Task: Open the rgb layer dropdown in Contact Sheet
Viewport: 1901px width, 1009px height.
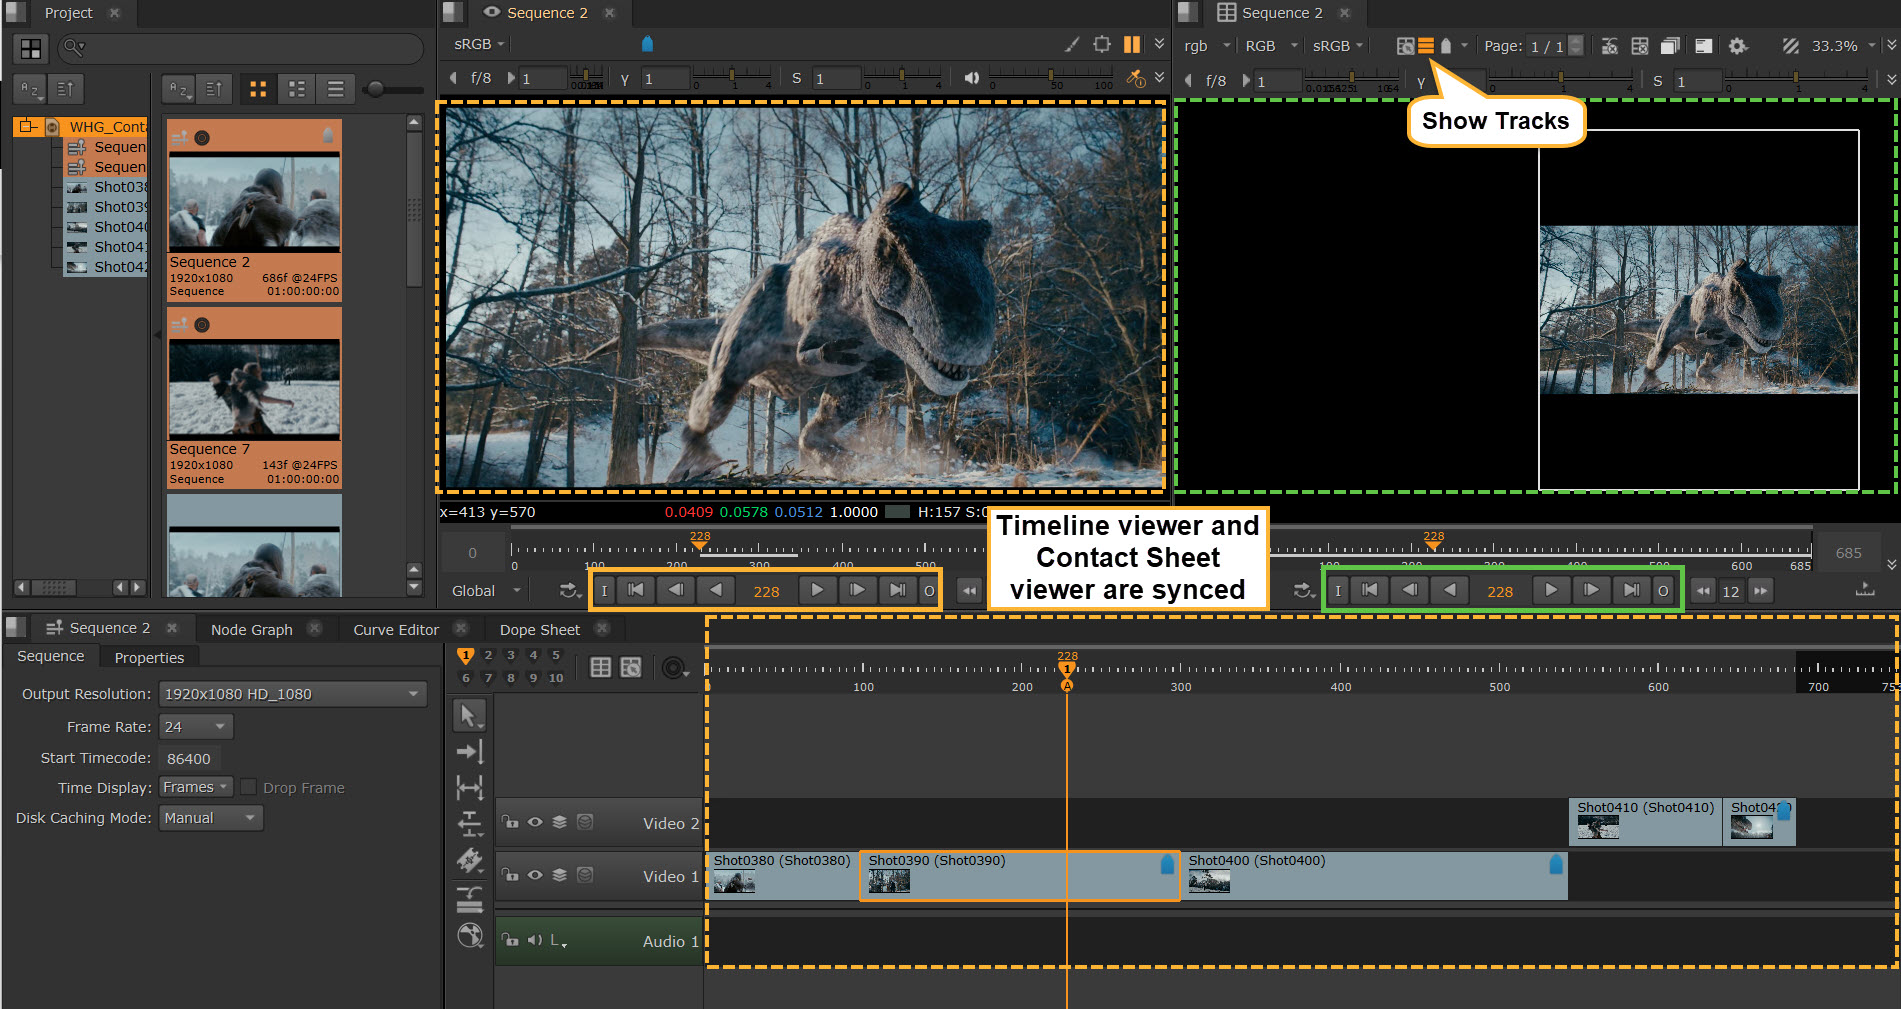Action: 1207,46
